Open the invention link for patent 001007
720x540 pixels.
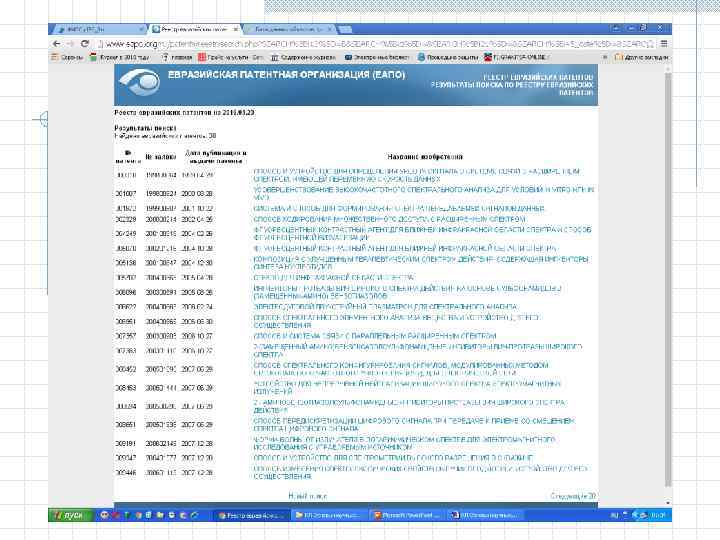(423, 193)
